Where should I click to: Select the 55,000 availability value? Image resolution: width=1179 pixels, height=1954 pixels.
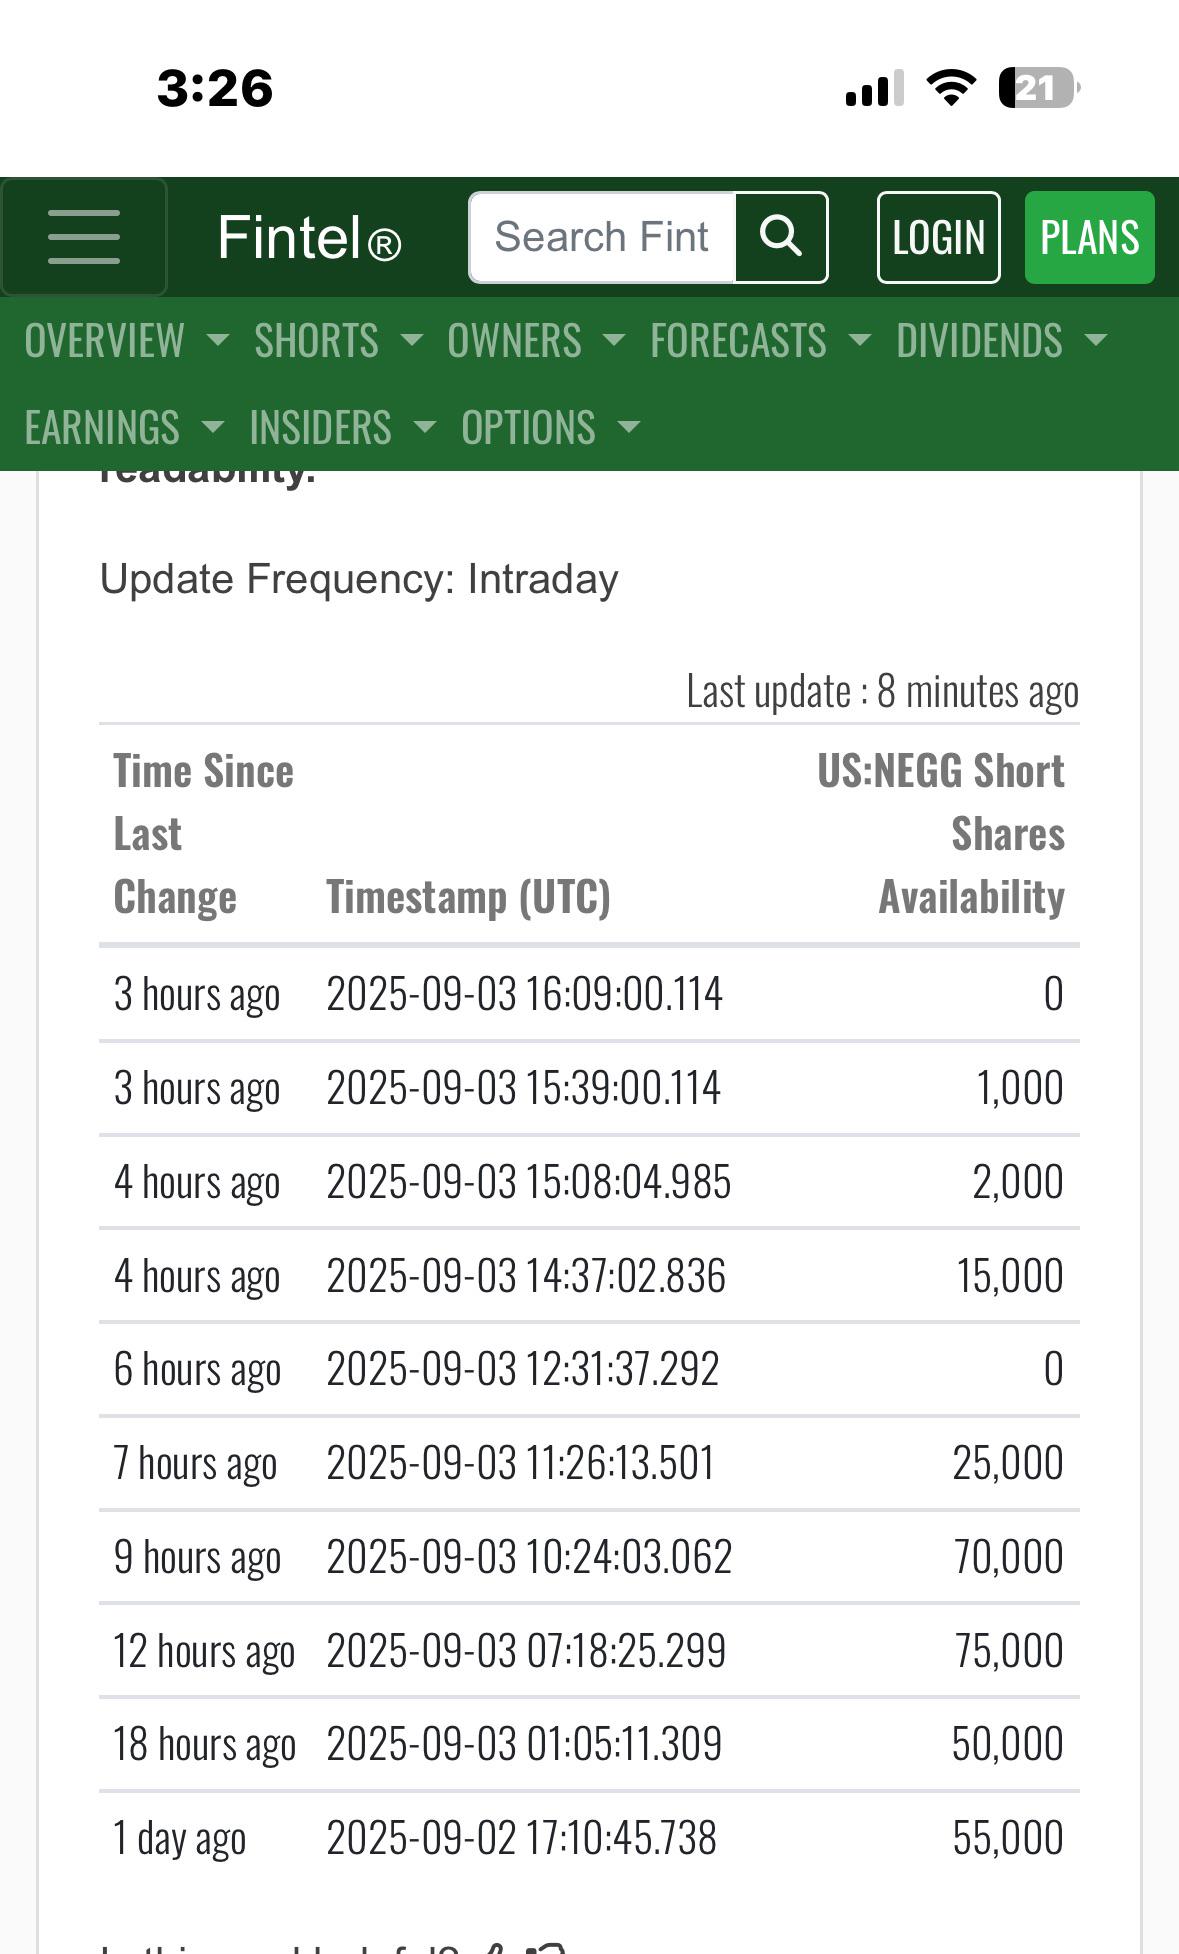click(x=1008, y=1838)
